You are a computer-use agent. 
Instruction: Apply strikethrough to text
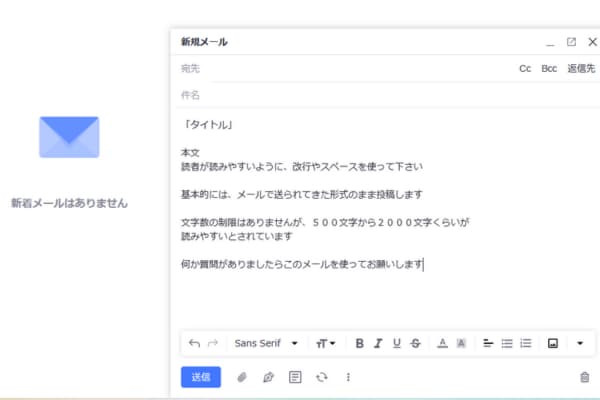(415, 343)
